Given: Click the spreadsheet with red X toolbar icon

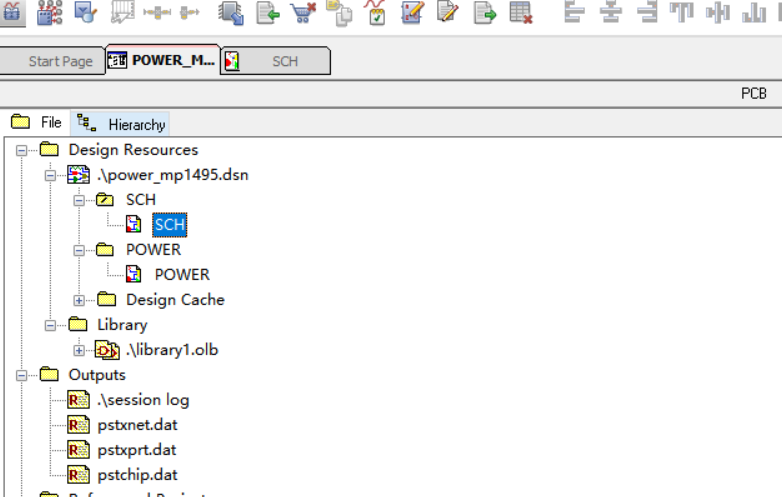Looking at the screenshot, I should (x=521, y=12).
